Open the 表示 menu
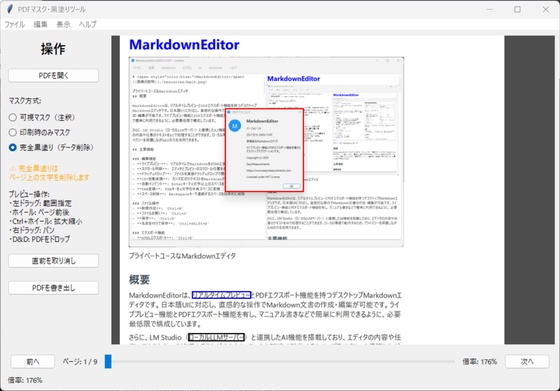Viewport: 560px width, 391px height. 63,25
